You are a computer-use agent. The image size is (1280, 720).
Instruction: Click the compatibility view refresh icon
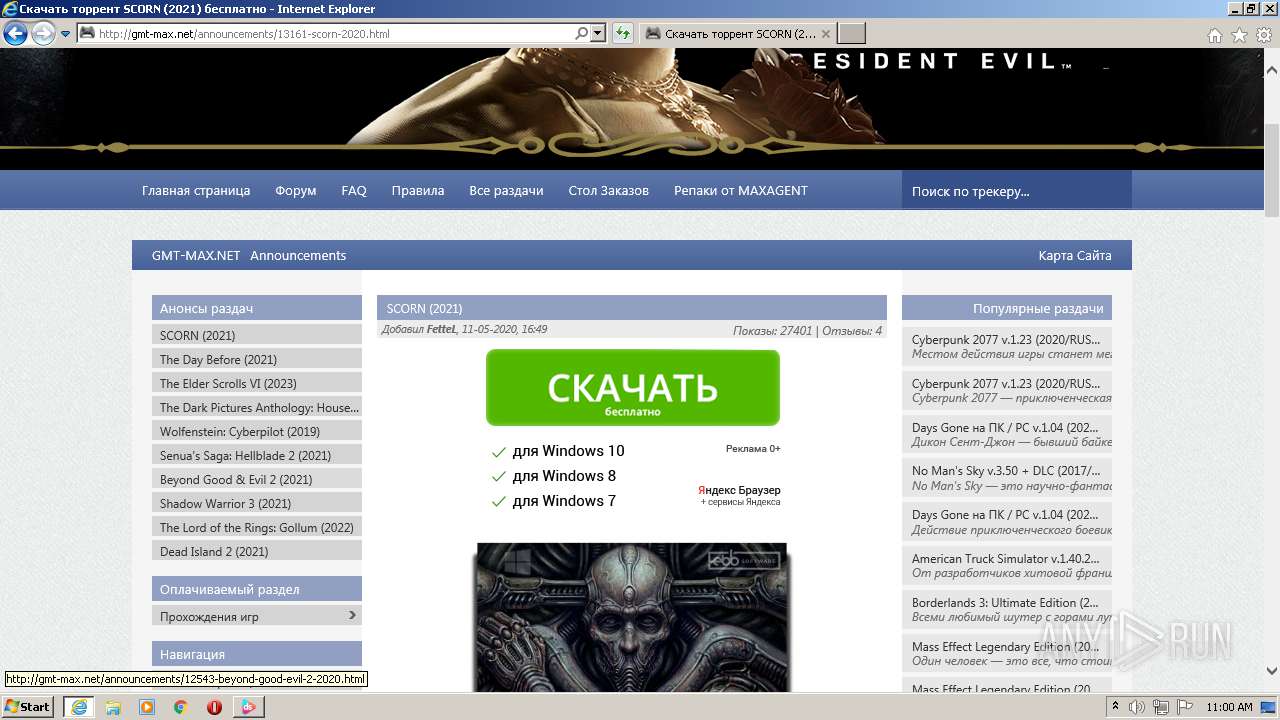(623, 33)
